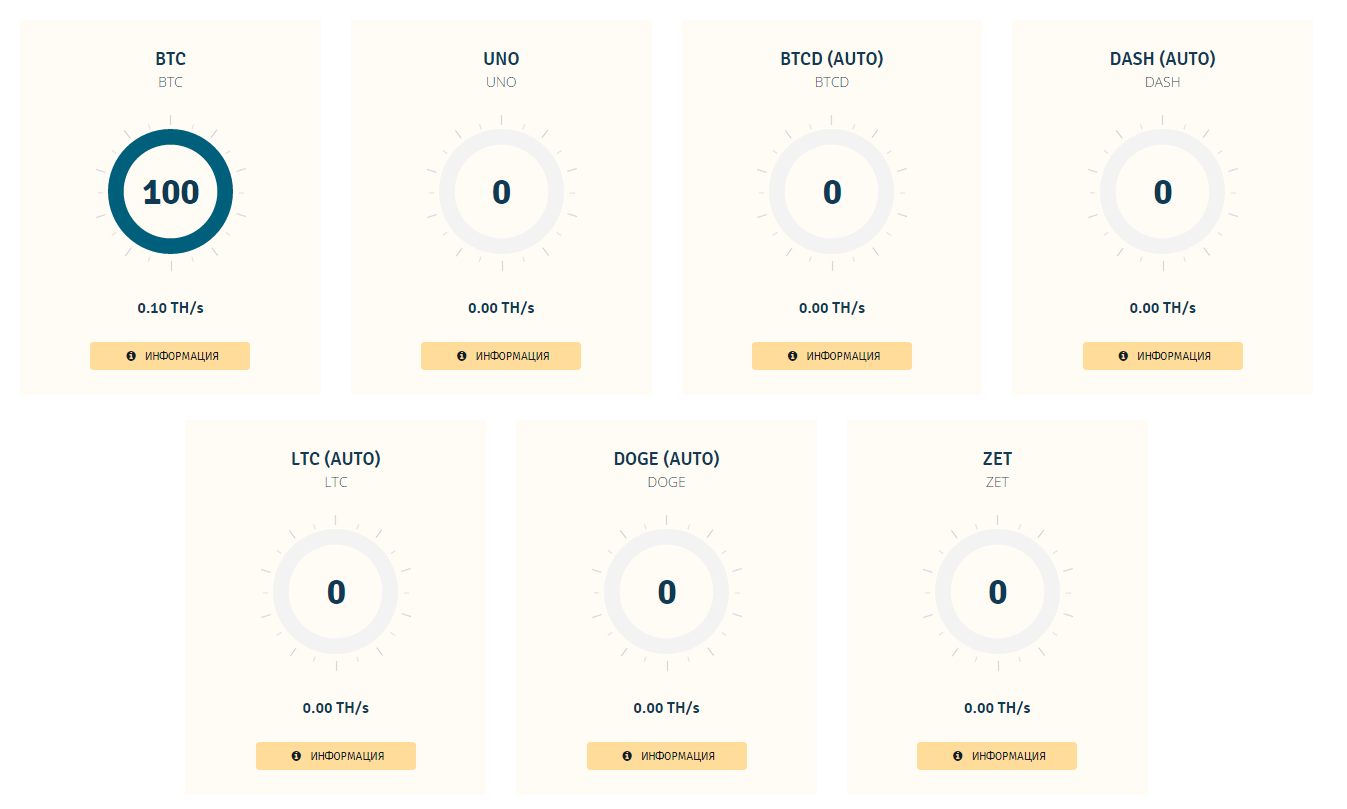Viewport: 1347px width, 809px height.
Task: Click the BTCD (AUTO) card title
Action: pyautogui.click(x=832, y=59)
